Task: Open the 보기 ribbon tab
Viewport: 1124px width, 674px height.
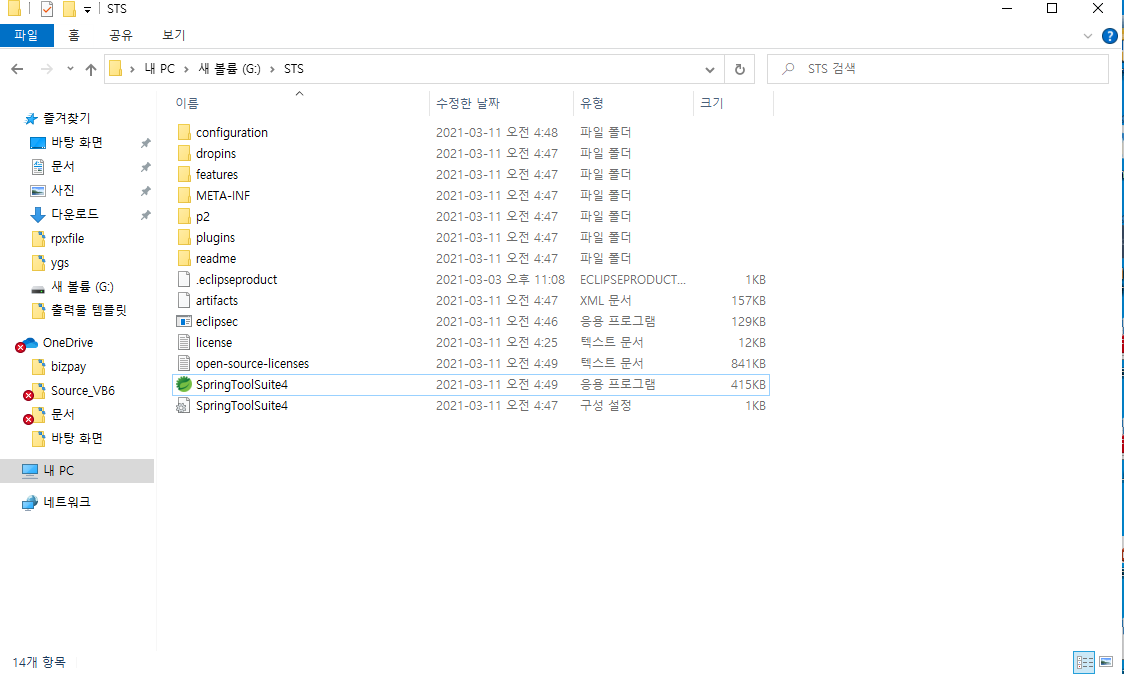Action: pos(173,35)
